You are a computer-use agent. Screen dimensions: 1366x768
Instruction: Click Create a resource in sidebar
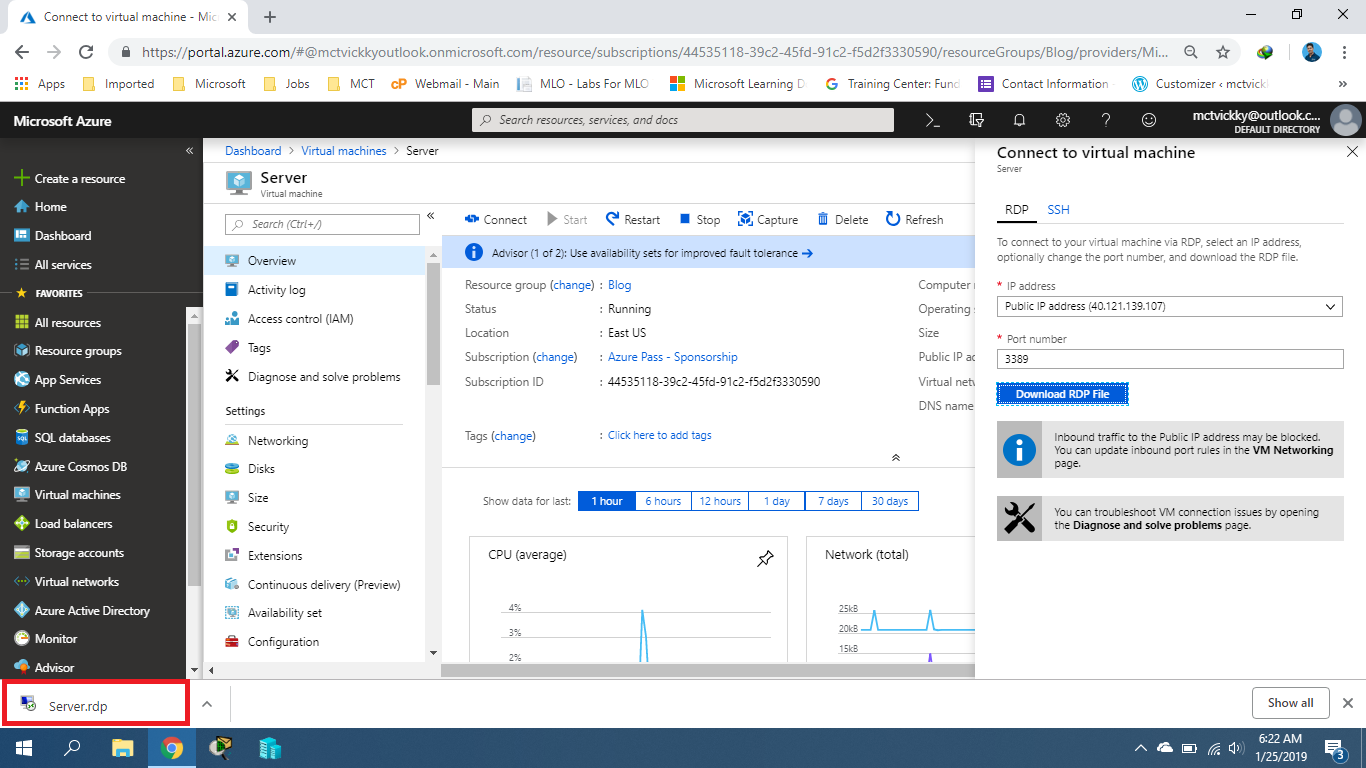[x=70, y=179]
